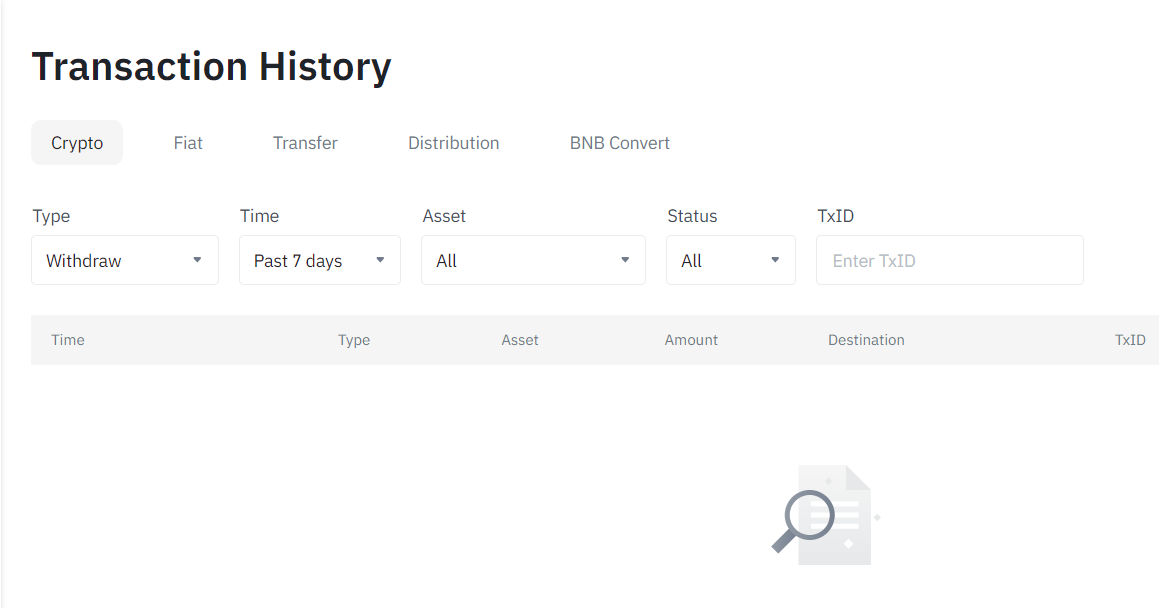
Task: Click the Time column header
Action: click(67, 340)
